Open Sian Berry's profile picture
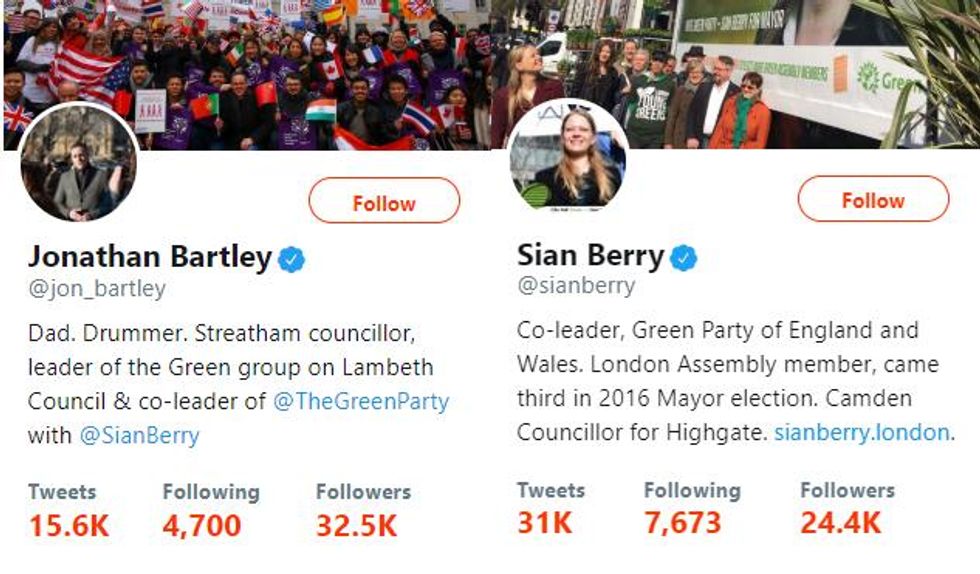The image size is (980, 574). click(568, 156)
